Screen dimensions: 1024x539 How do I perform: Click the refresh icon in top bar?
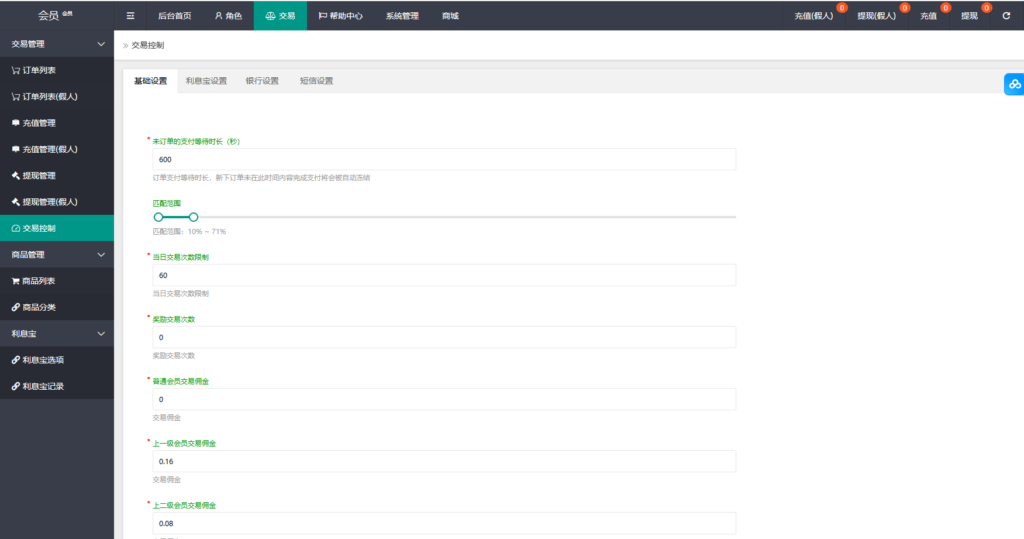point(1006,16)
